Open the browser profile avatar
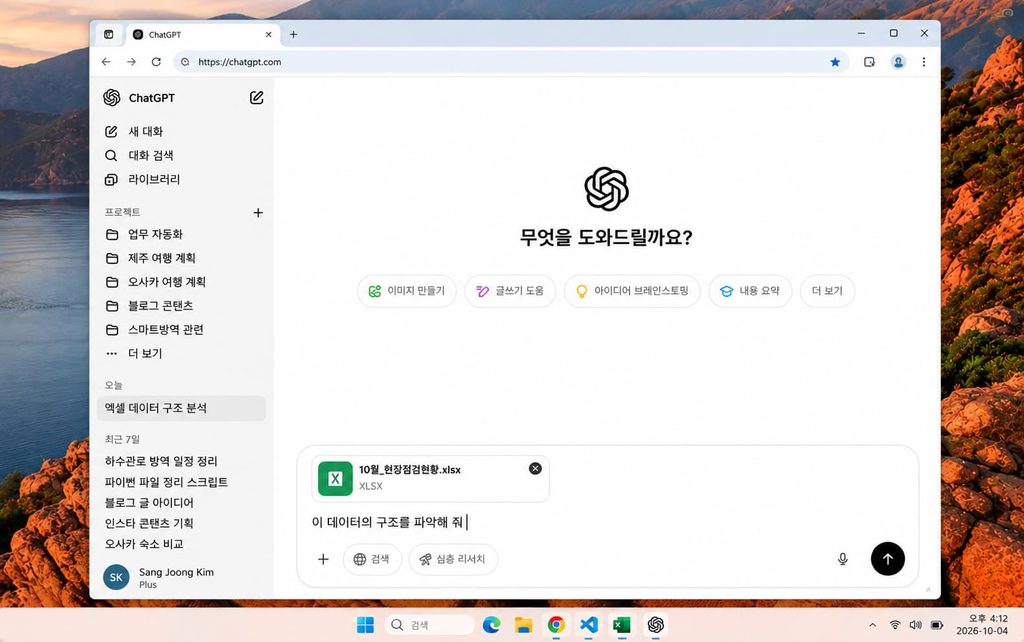 click(899, 62)
